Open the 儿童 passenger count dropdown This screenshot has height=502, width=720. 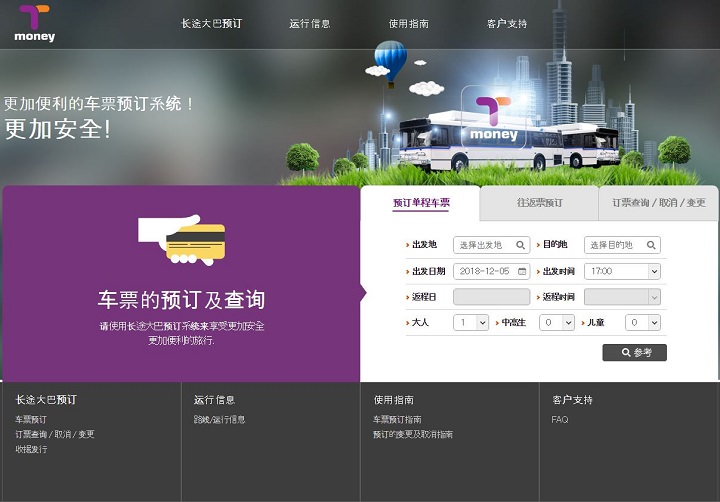click(x=643, y=322)
